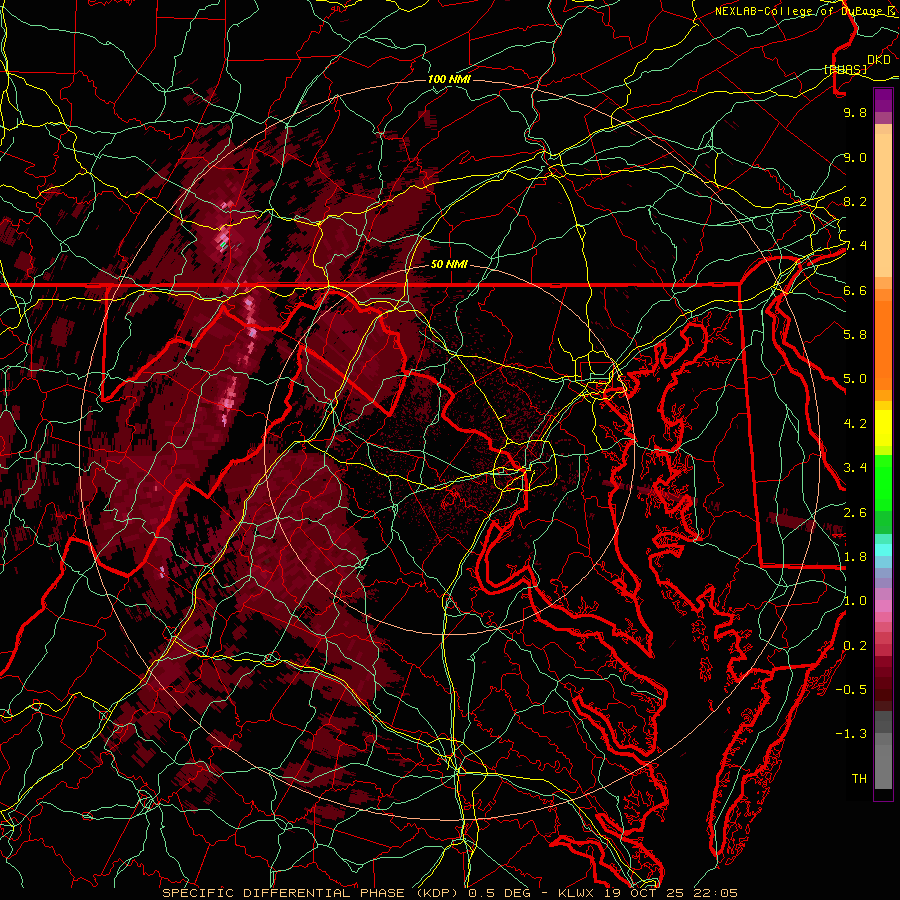Click the -1.3 value on the KDP scale
The height and width of the screenshot is (900, 900).
tap(851, 734)
